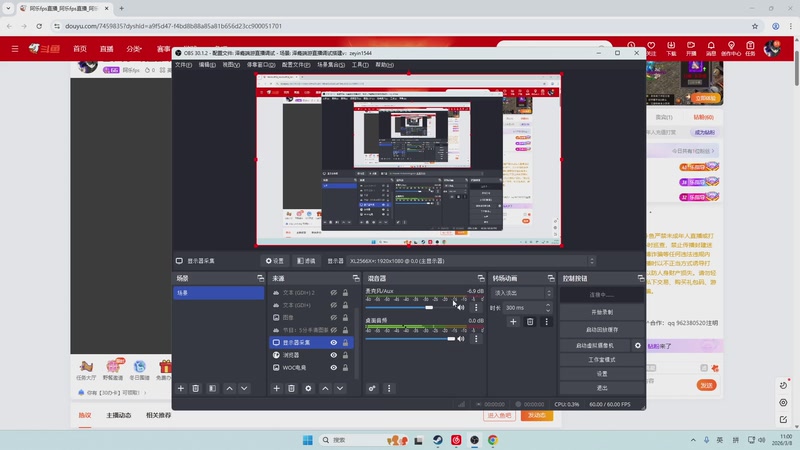Screen dimensions: 800x450
Task: Hide the 浏览器 source
Action: [334, 355]
